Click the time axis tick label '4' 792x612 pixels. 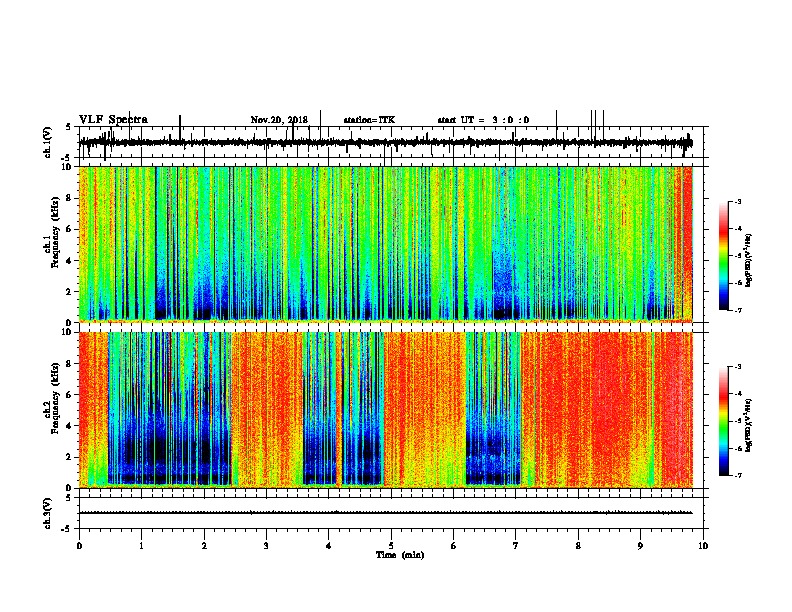coord(329,546)
